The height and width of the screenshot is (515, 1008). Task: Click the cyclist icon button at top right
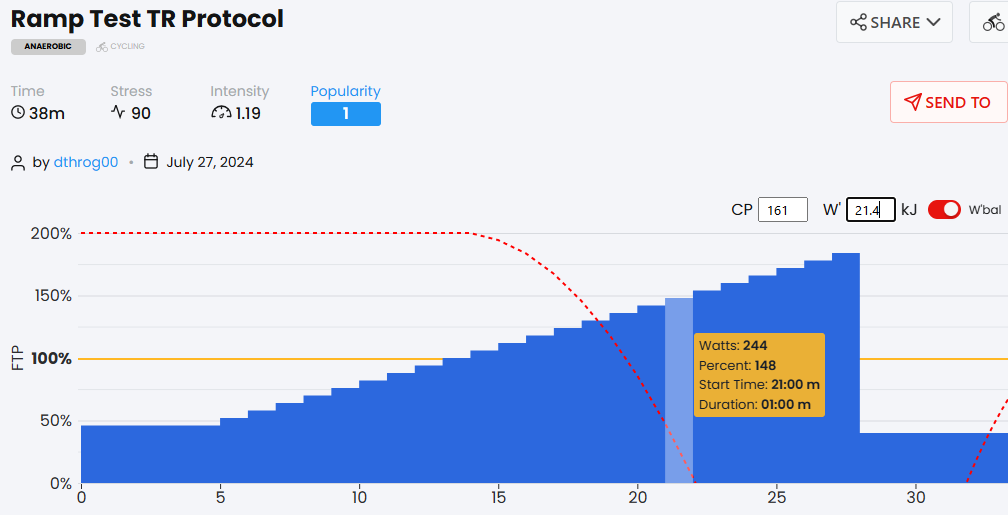(993, 22)
